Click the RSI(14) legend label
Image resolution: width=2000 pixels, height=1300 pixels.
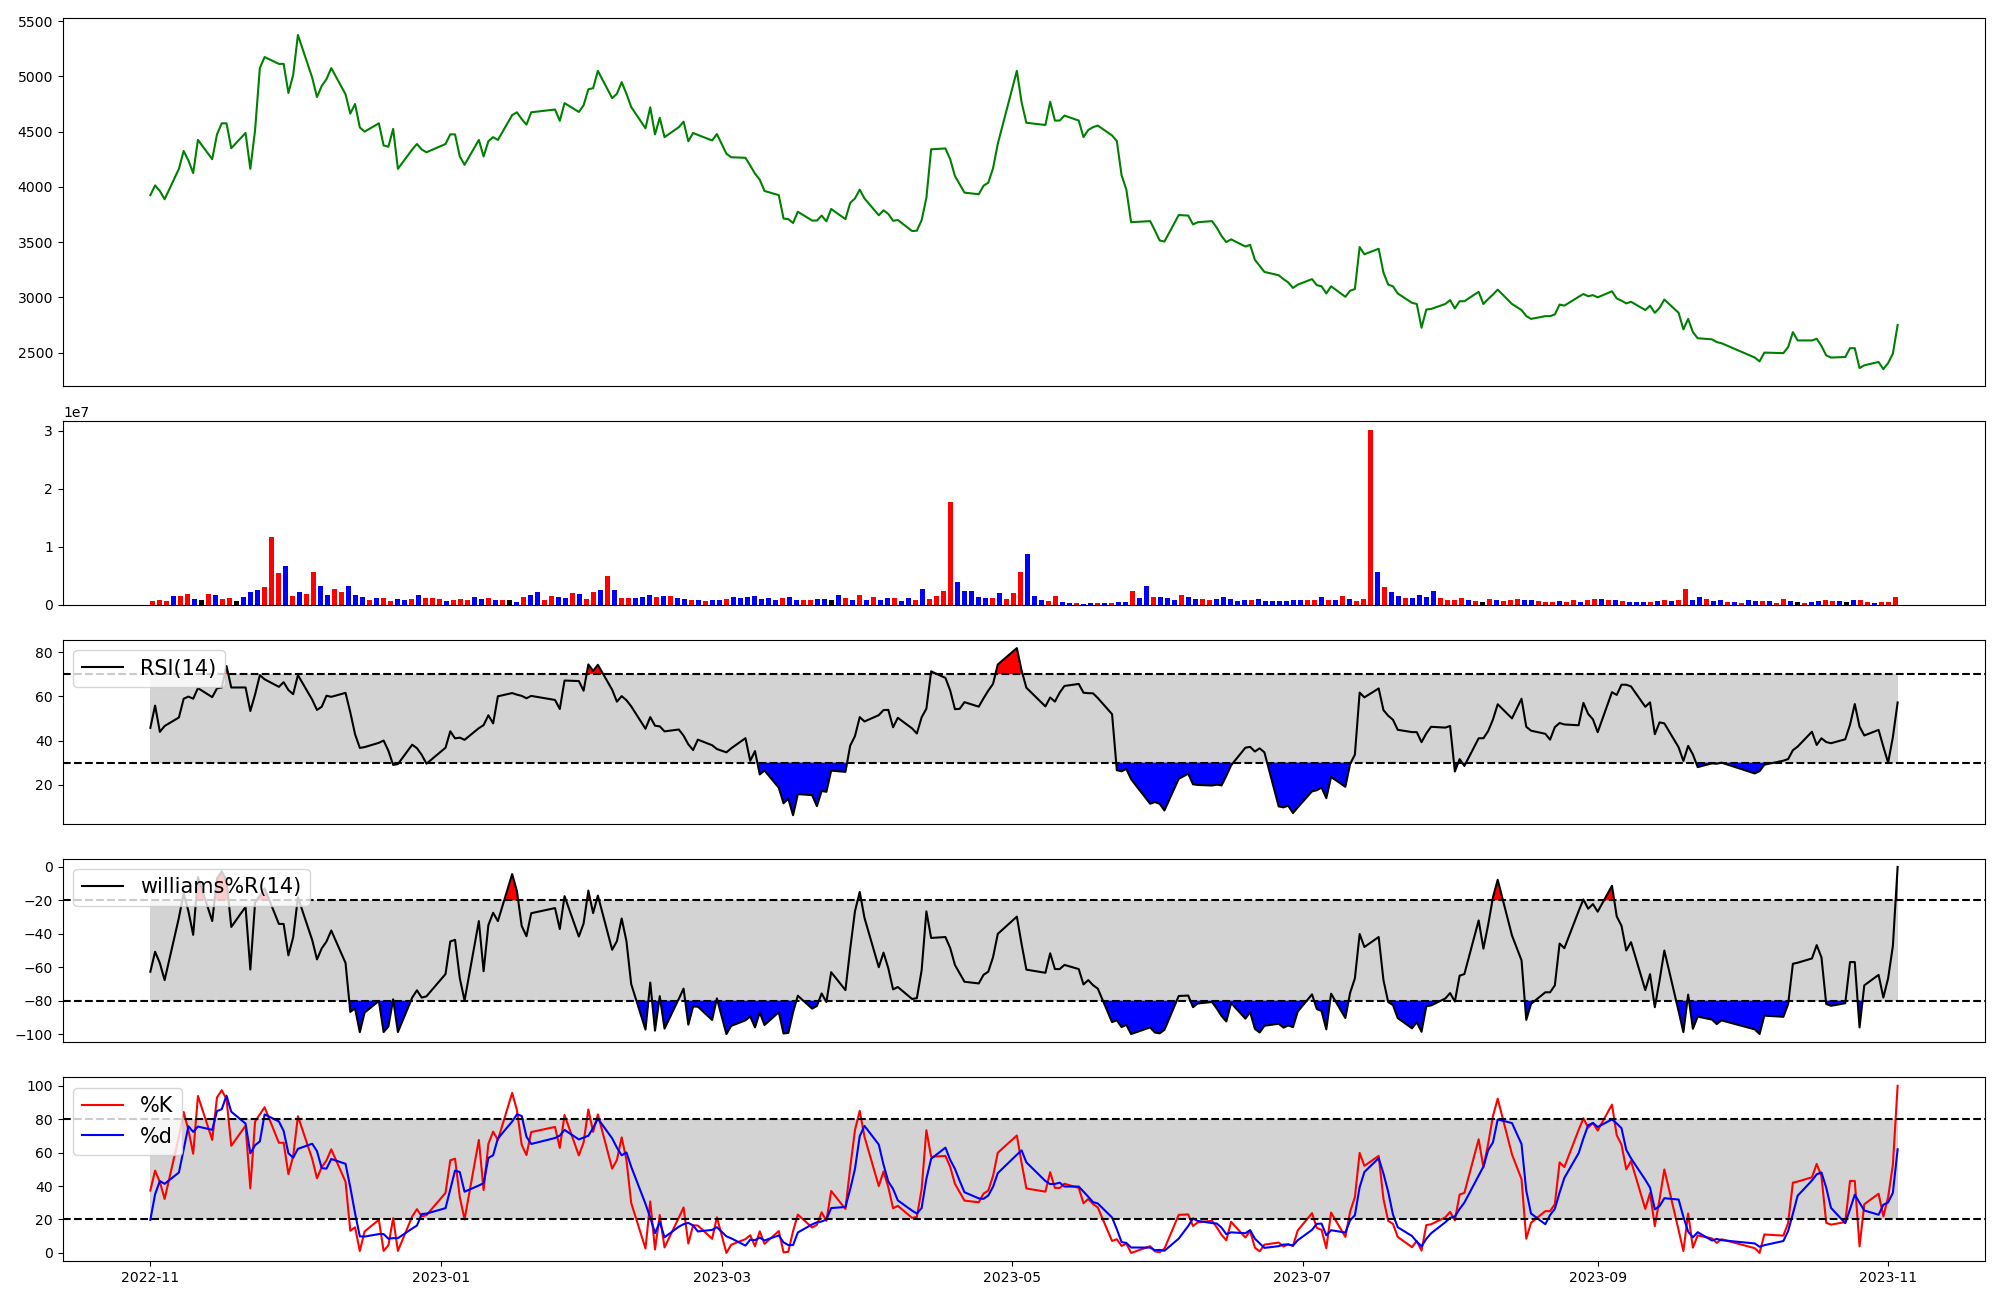tap(177, 668)
